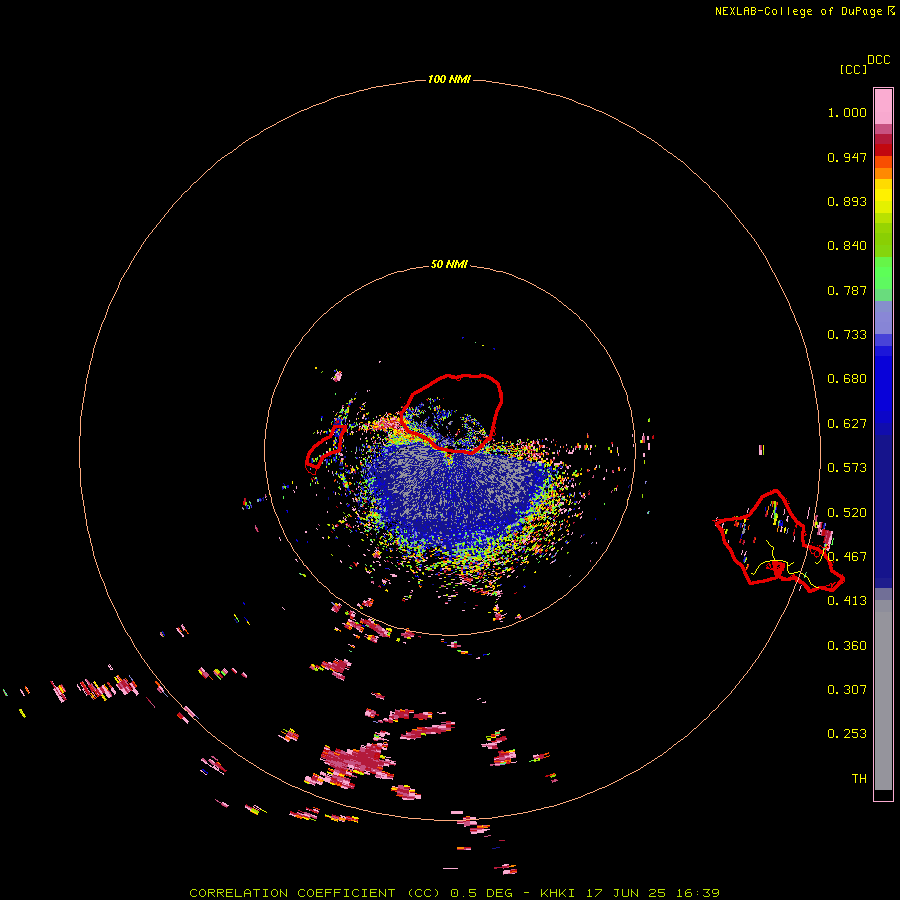Click the [CC] units label
The image size is (900, 900).
854,69
